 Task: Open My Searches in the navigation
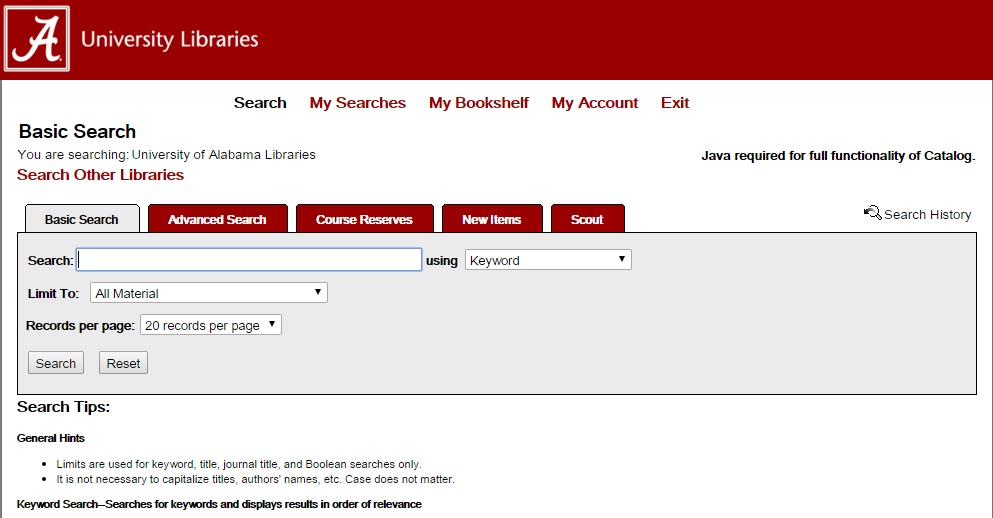click(357, 103)
